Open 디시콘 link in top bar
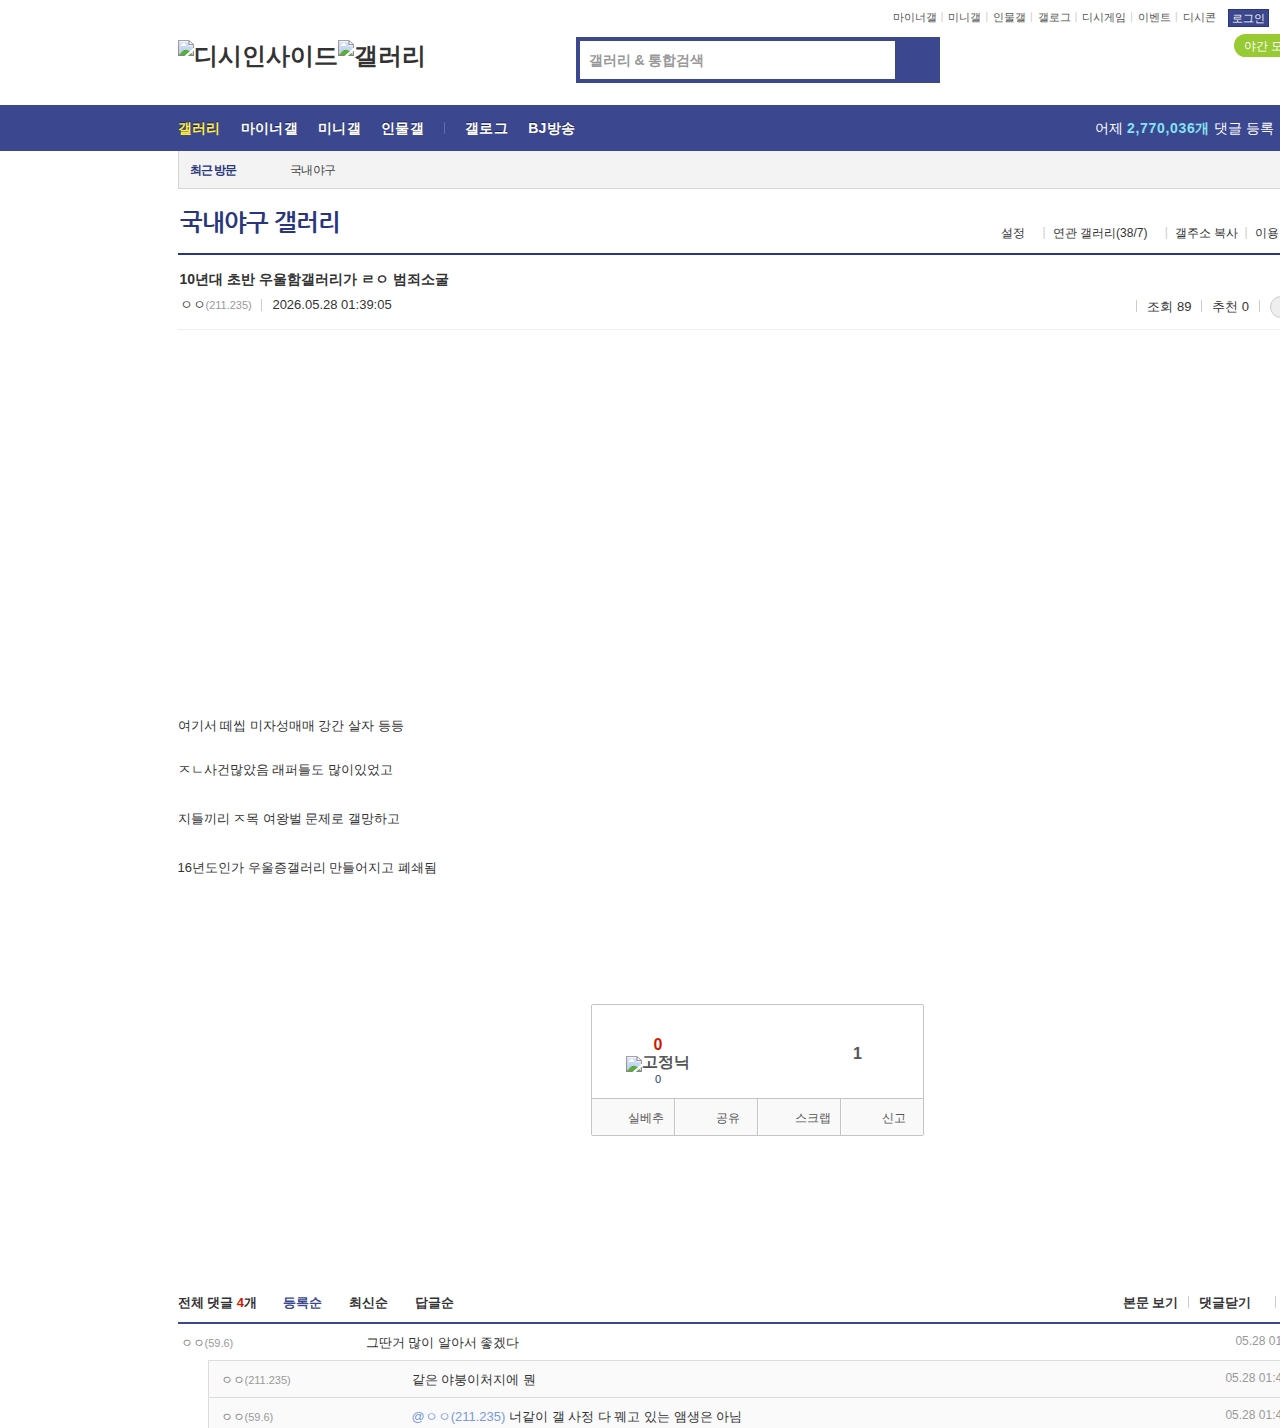 pos(1199,18)
